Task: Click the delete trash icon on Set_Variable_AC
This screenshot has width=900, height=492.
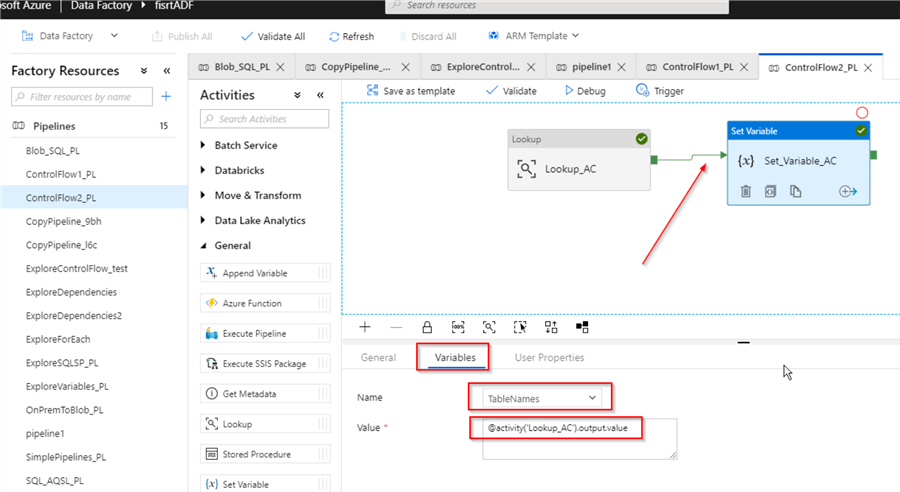Action: click(x=746, y=191)
